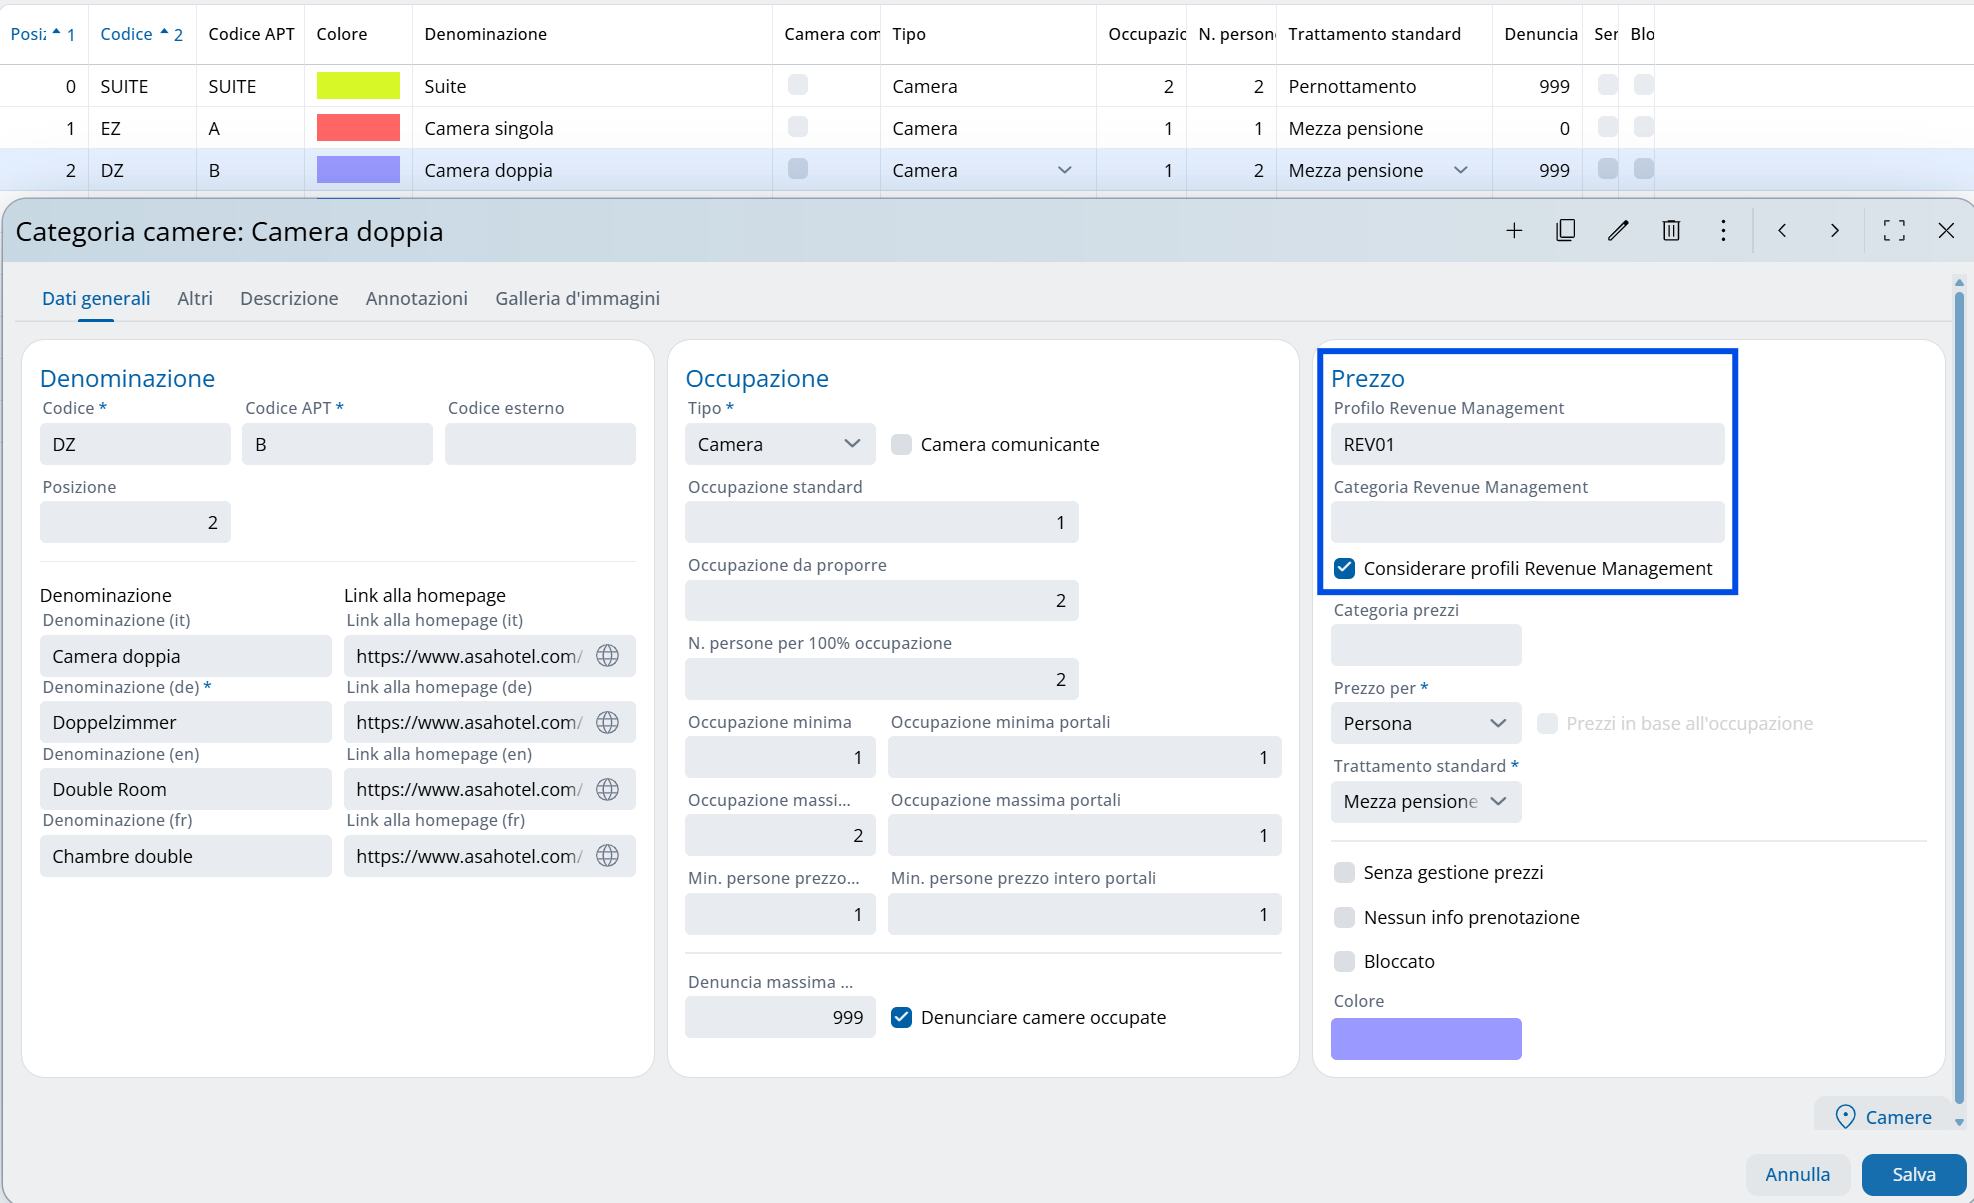This screenshot has width=1974, height=1203.
Task: Click the plus icon to add category
Action: point(1514,231)
